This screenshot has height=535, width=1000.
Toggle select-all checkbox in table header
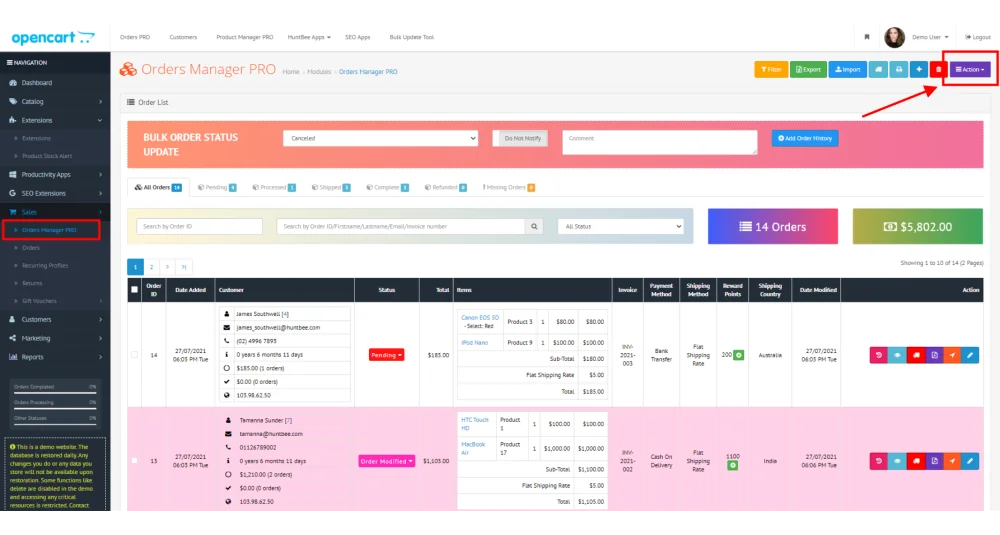(134, 289)
